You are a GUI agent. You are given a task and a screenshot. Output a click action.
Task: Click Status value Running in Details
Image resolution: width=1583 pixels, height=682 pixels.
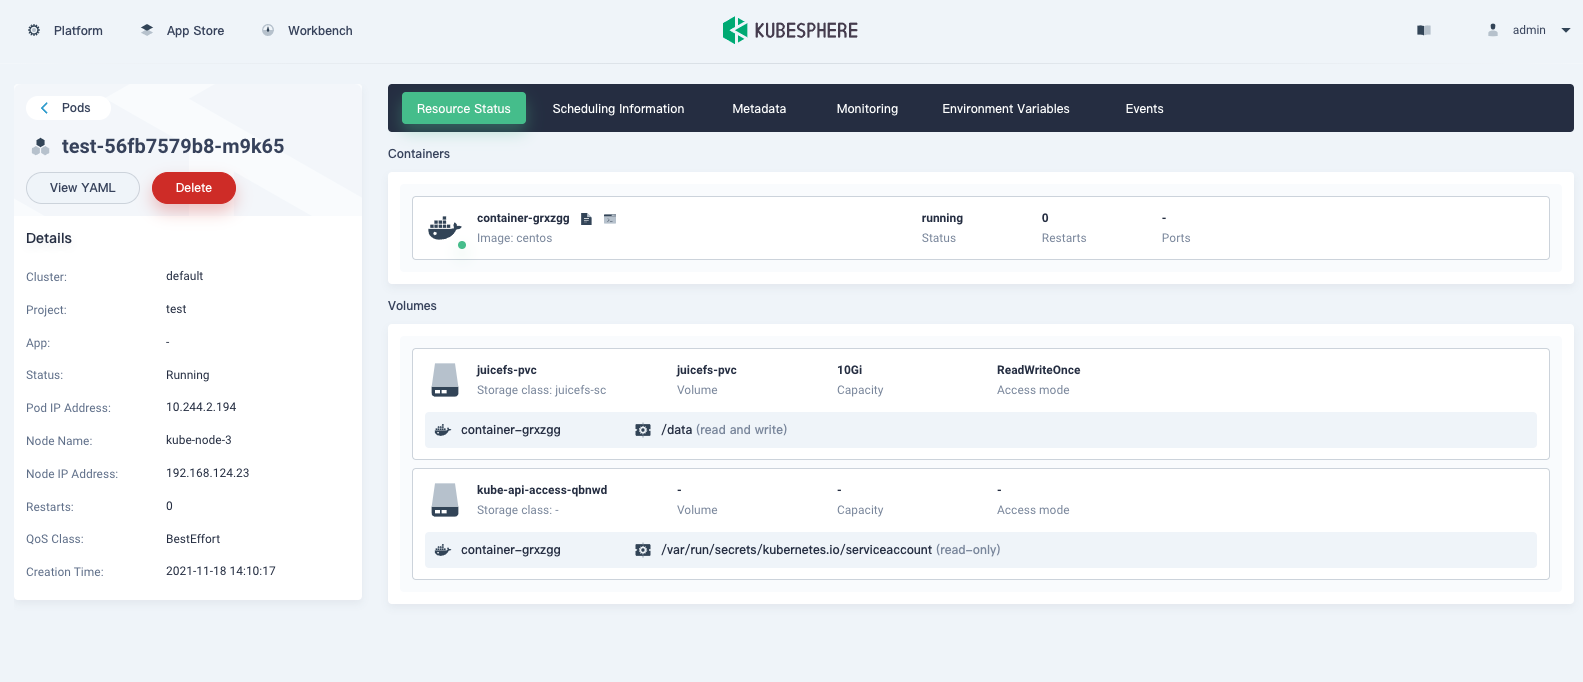(x=188, y=375)
